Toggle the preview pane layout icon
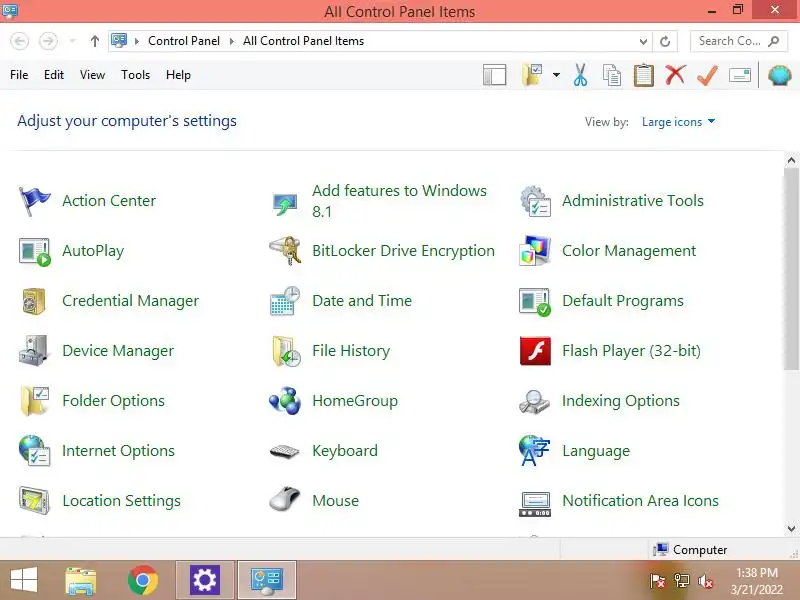800x600 pixels. pos(494,75)
